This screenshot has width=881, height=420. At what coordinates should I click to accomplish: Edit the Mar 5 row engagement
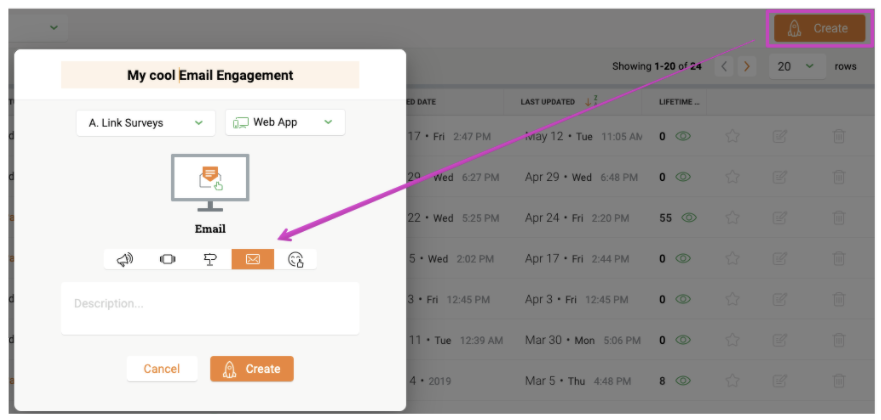point(779,381)
